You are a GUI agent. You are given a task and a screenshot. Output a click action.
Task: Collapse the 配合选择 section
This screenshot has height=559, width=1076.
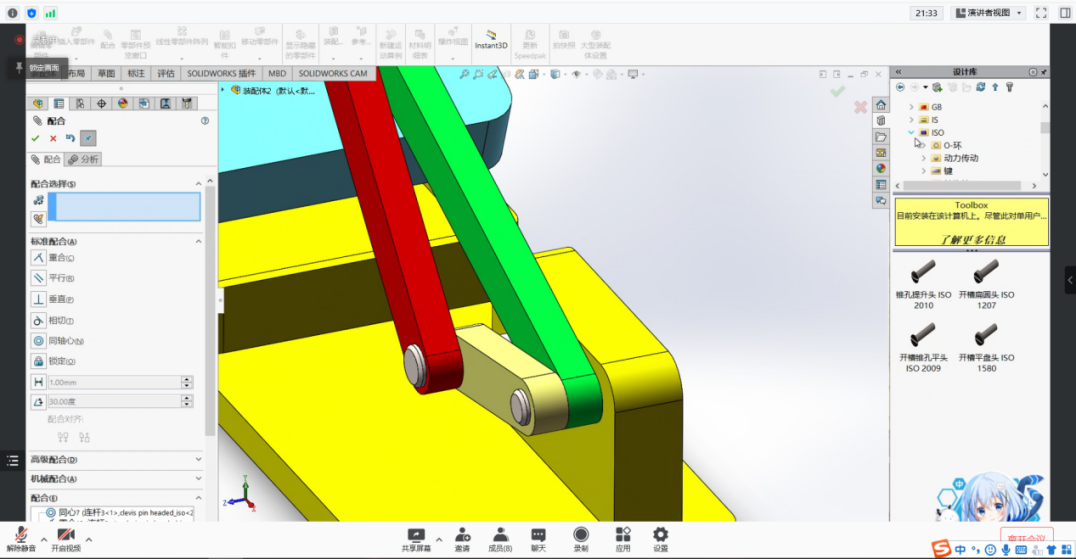pyautogui.click(x=198, y=184)
